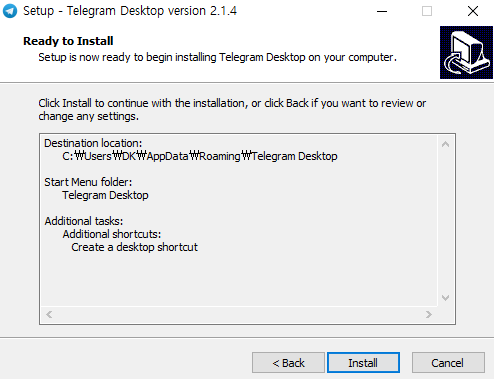This screenshot has width=494, height=379.
Task: Go back with the < Back button
Action: (288, 362)
